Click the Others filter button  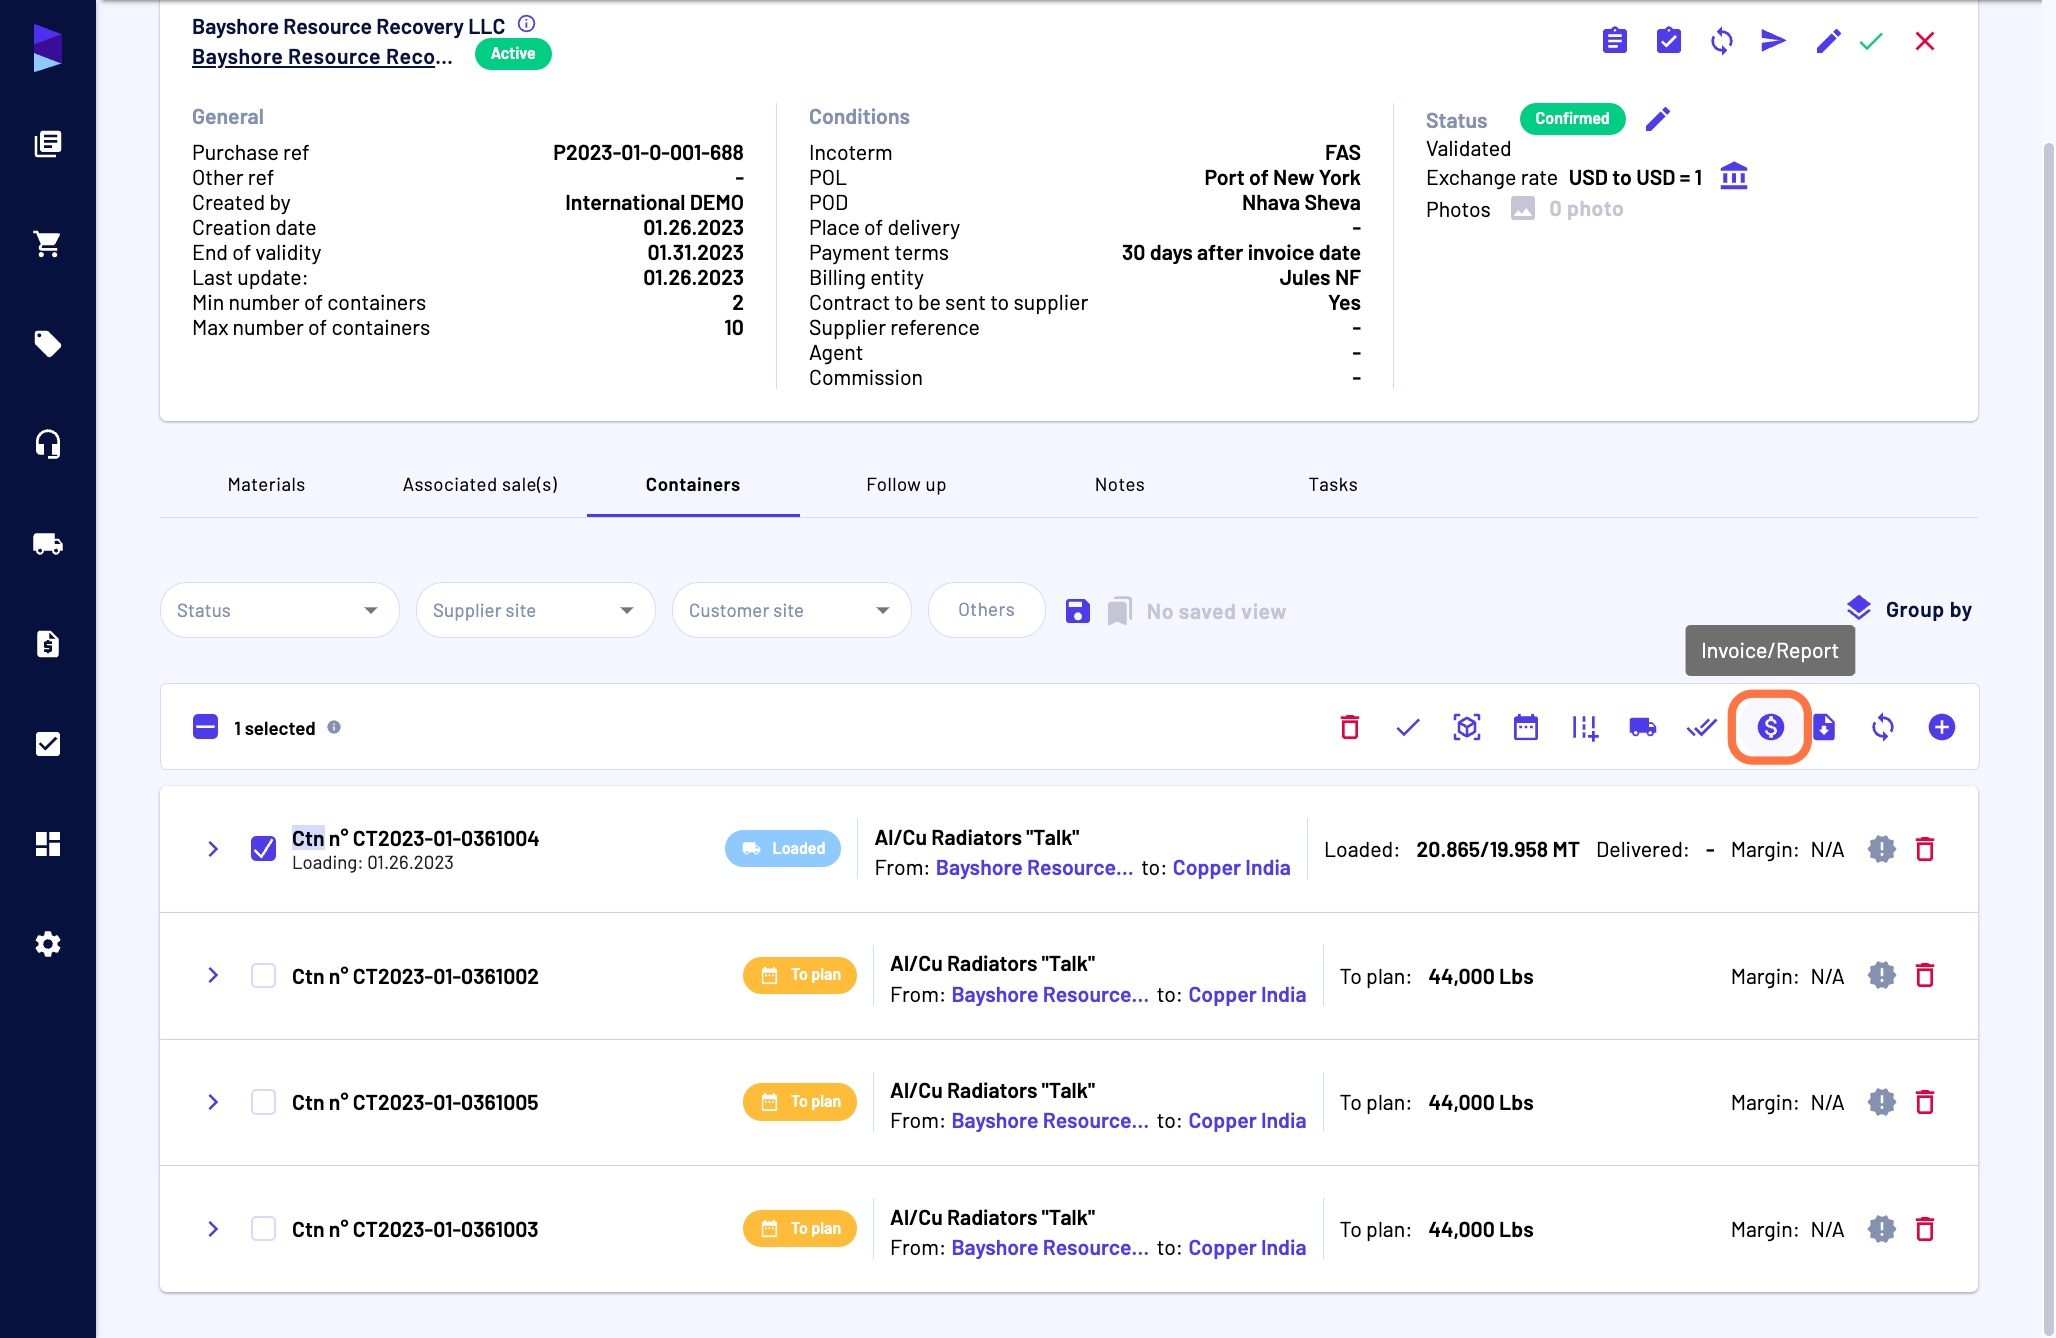tap(986, 610)
